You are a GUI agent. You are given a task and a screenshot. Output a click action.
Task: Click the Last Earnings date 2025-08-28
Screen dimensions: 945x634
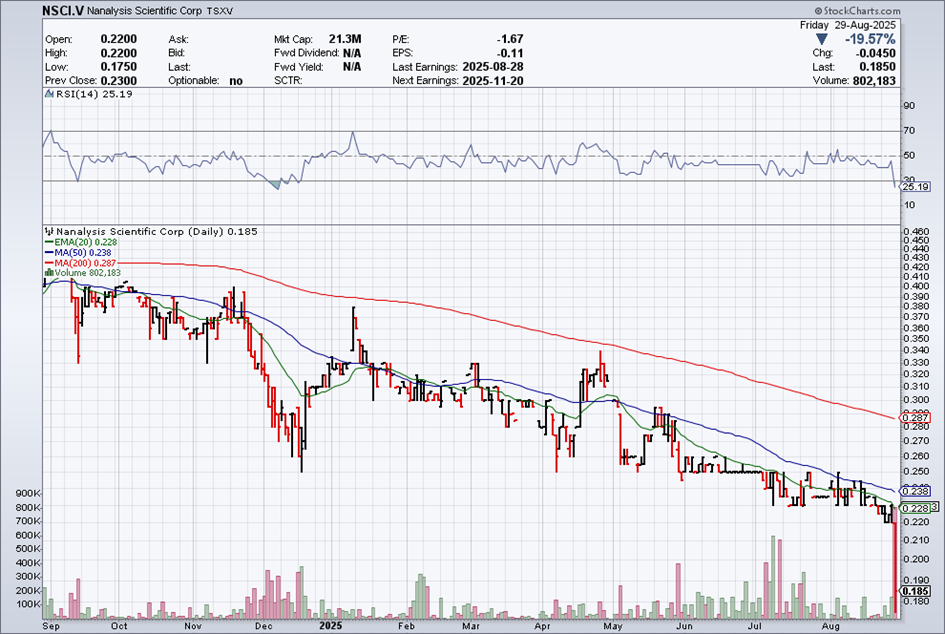pyautogui.click(x=492, y=67)
